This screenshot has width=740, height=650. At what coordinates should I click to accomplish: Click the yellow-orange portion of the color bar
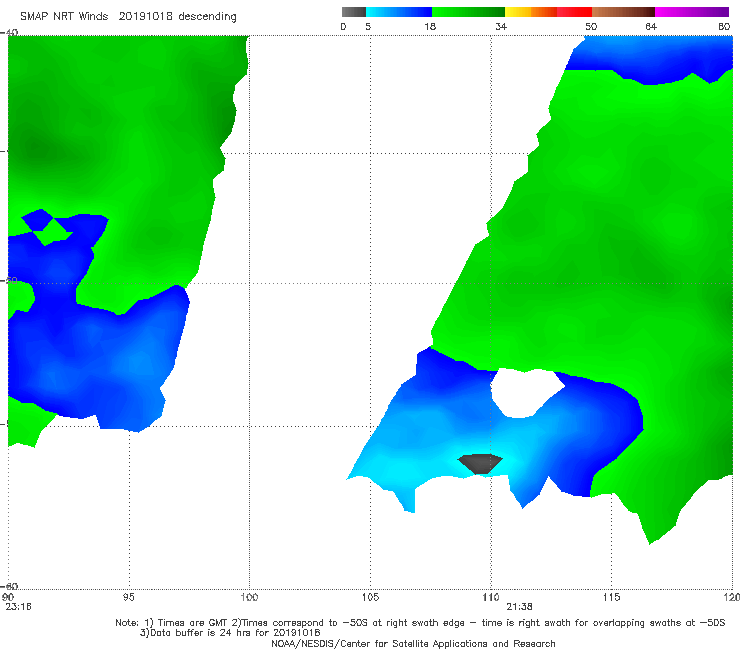[530, 12]
